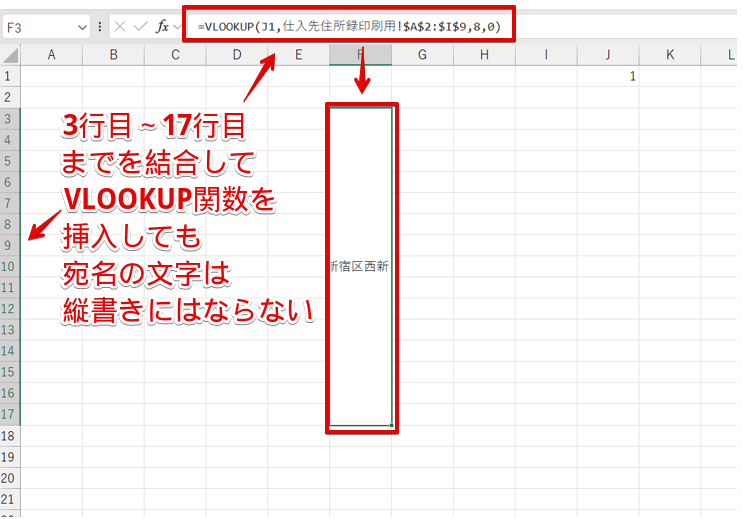
Task: Open the Insert Function fx button
Action: [x=163, y=27]
